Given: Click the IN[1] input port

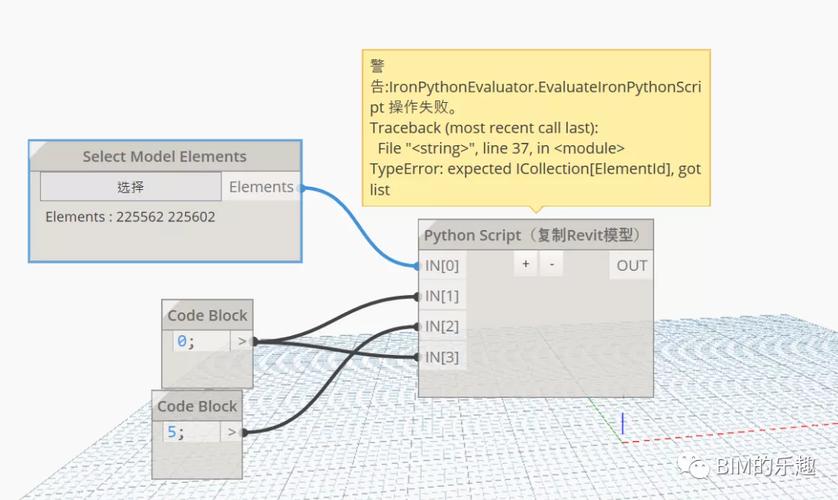Looking at the screenshot, I should [x=442, y=296].
